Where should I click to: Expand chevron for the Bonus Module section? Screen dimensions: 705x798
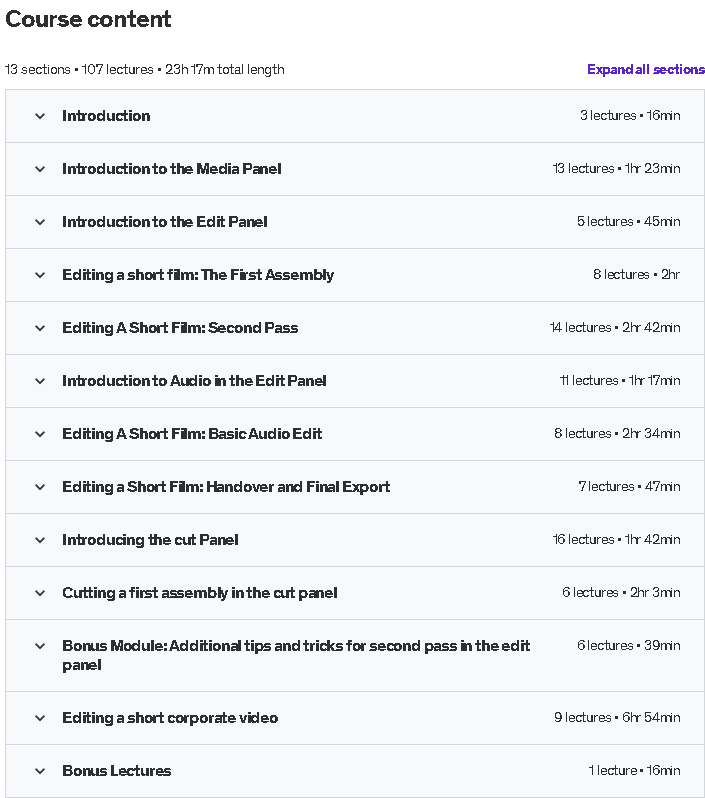point(40,646)
